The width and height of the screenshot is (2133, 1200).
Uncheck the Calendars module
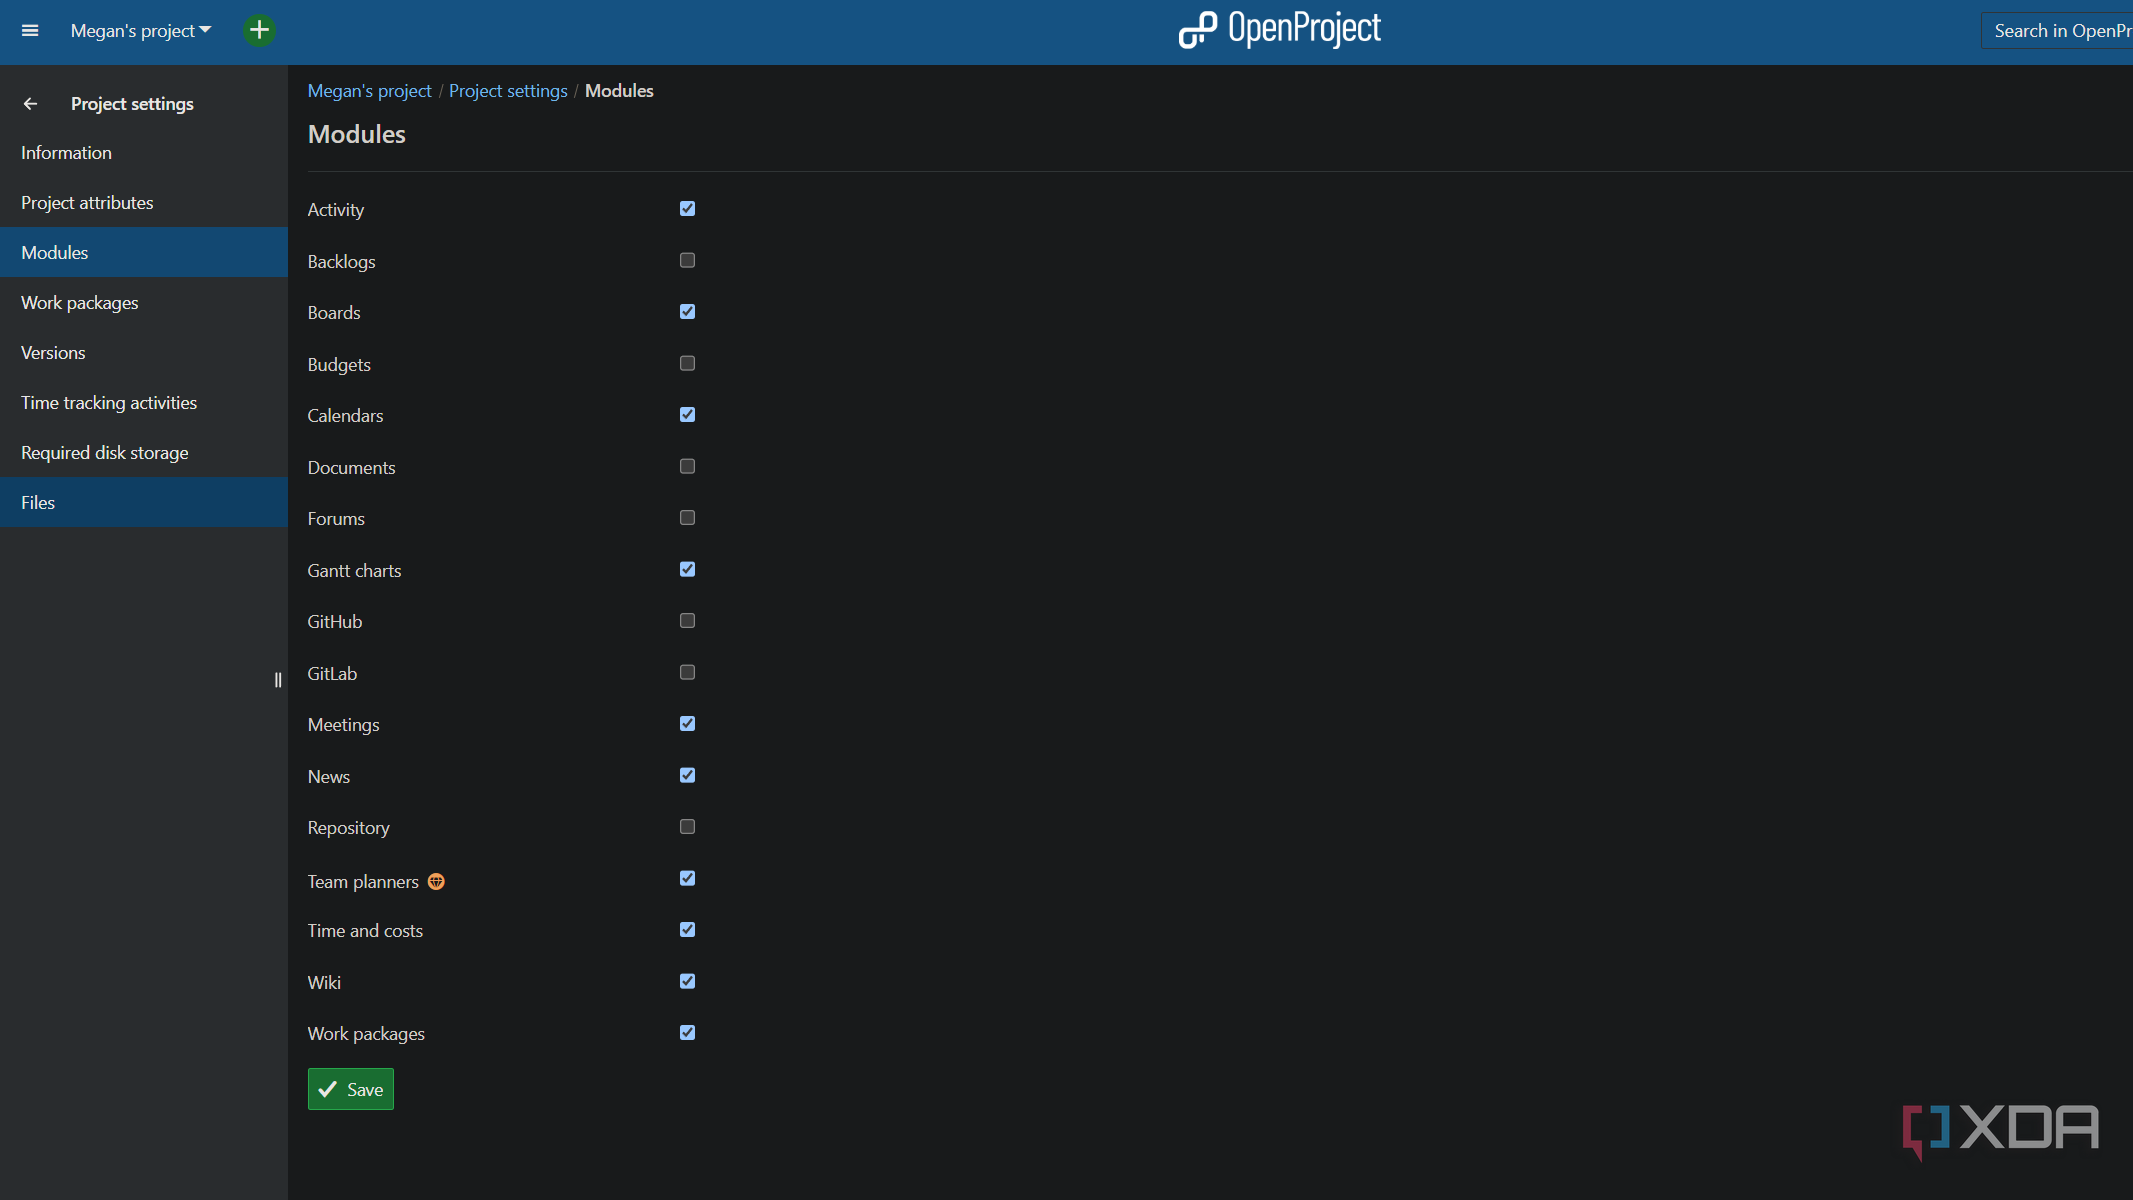tap(687, 415)
